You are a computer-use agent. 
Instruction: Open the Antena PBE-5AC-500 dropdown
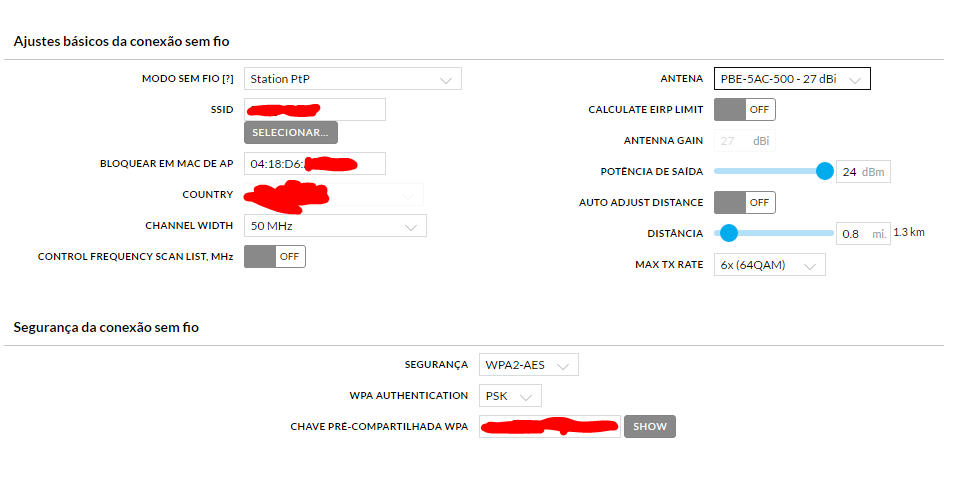pyautogui.click(x=791, y=79)
